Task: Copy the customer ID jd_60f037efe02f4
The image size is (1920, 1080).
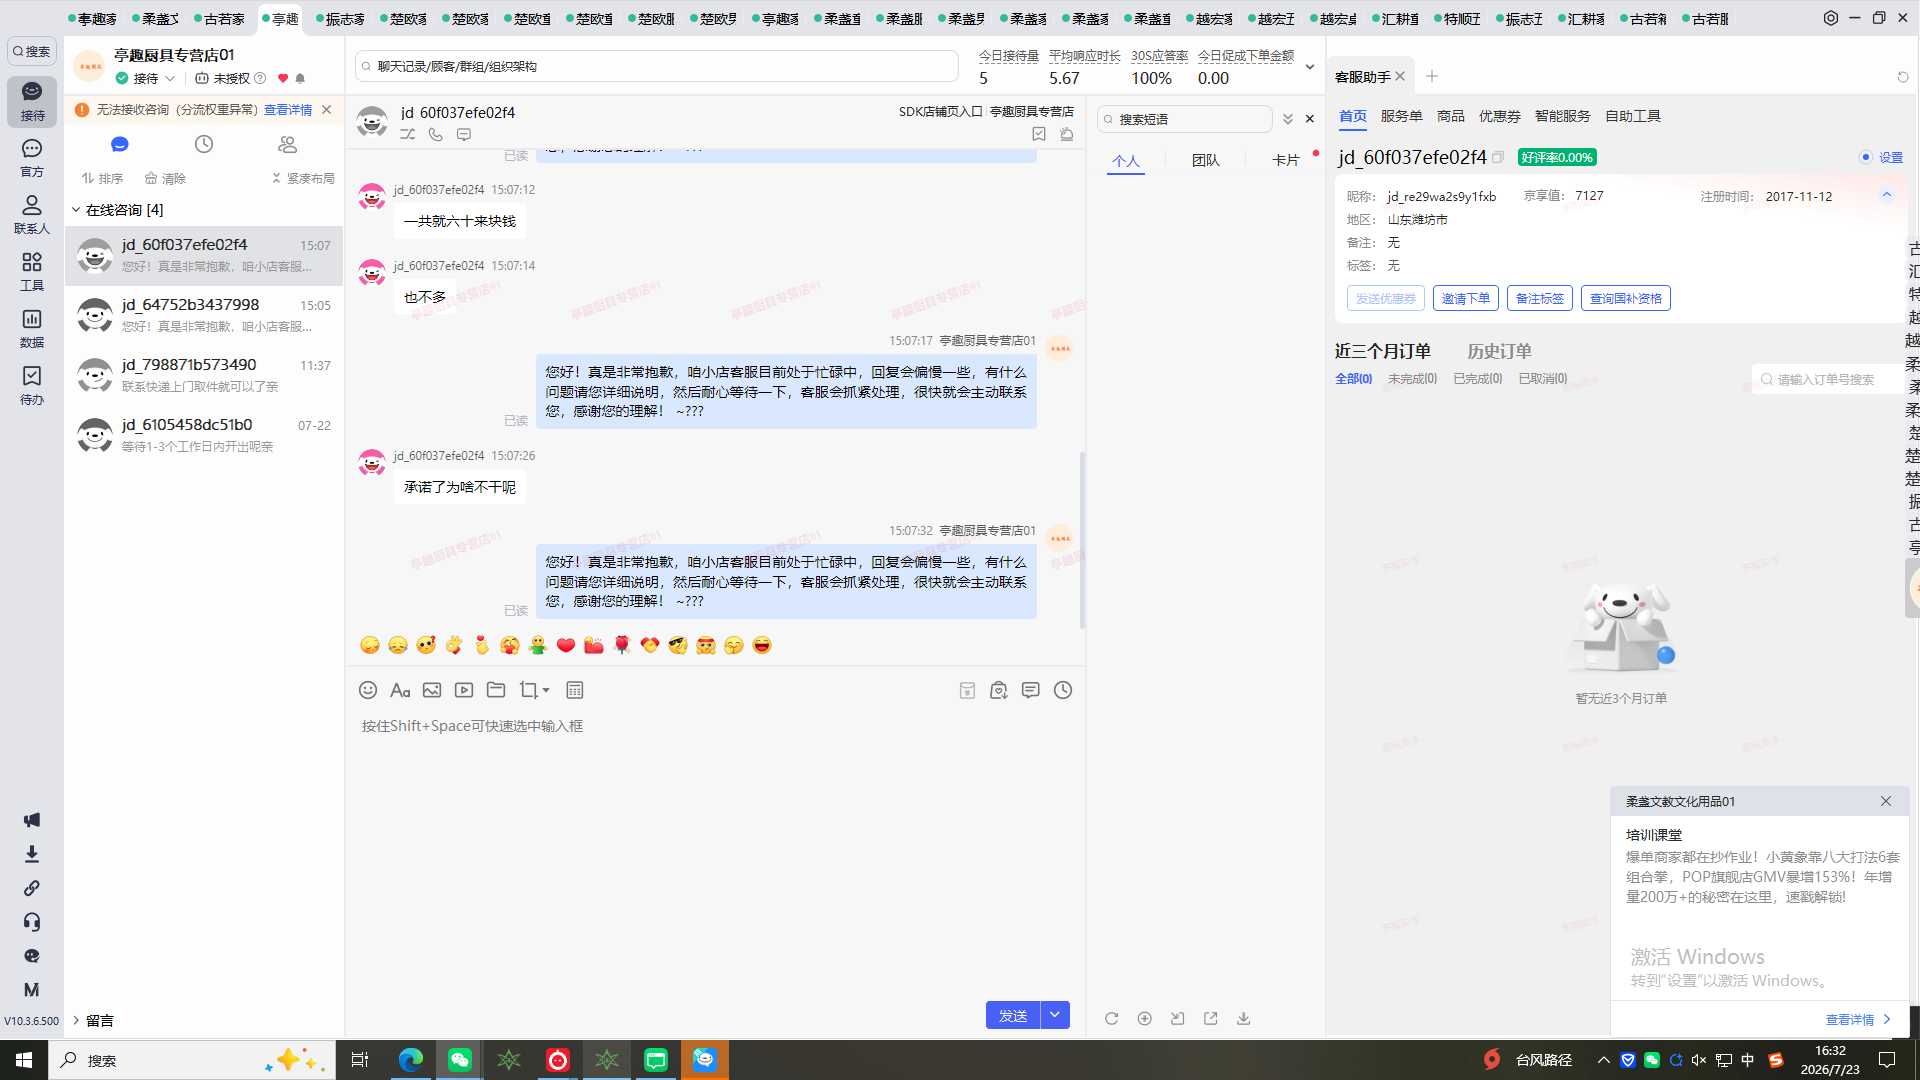Action: pos(1498,157)
